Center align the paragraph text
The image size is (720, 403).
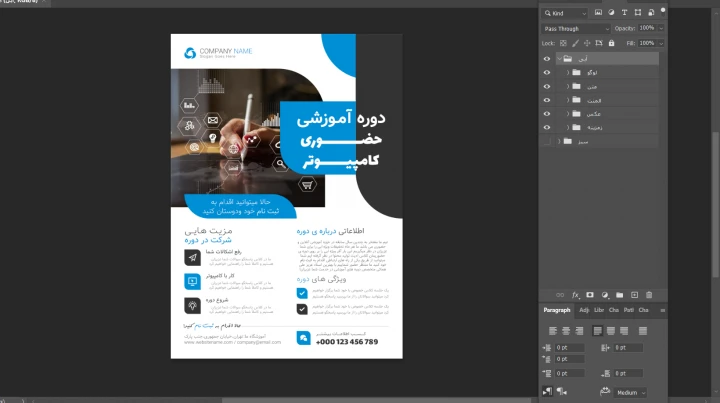pos(566,330)
